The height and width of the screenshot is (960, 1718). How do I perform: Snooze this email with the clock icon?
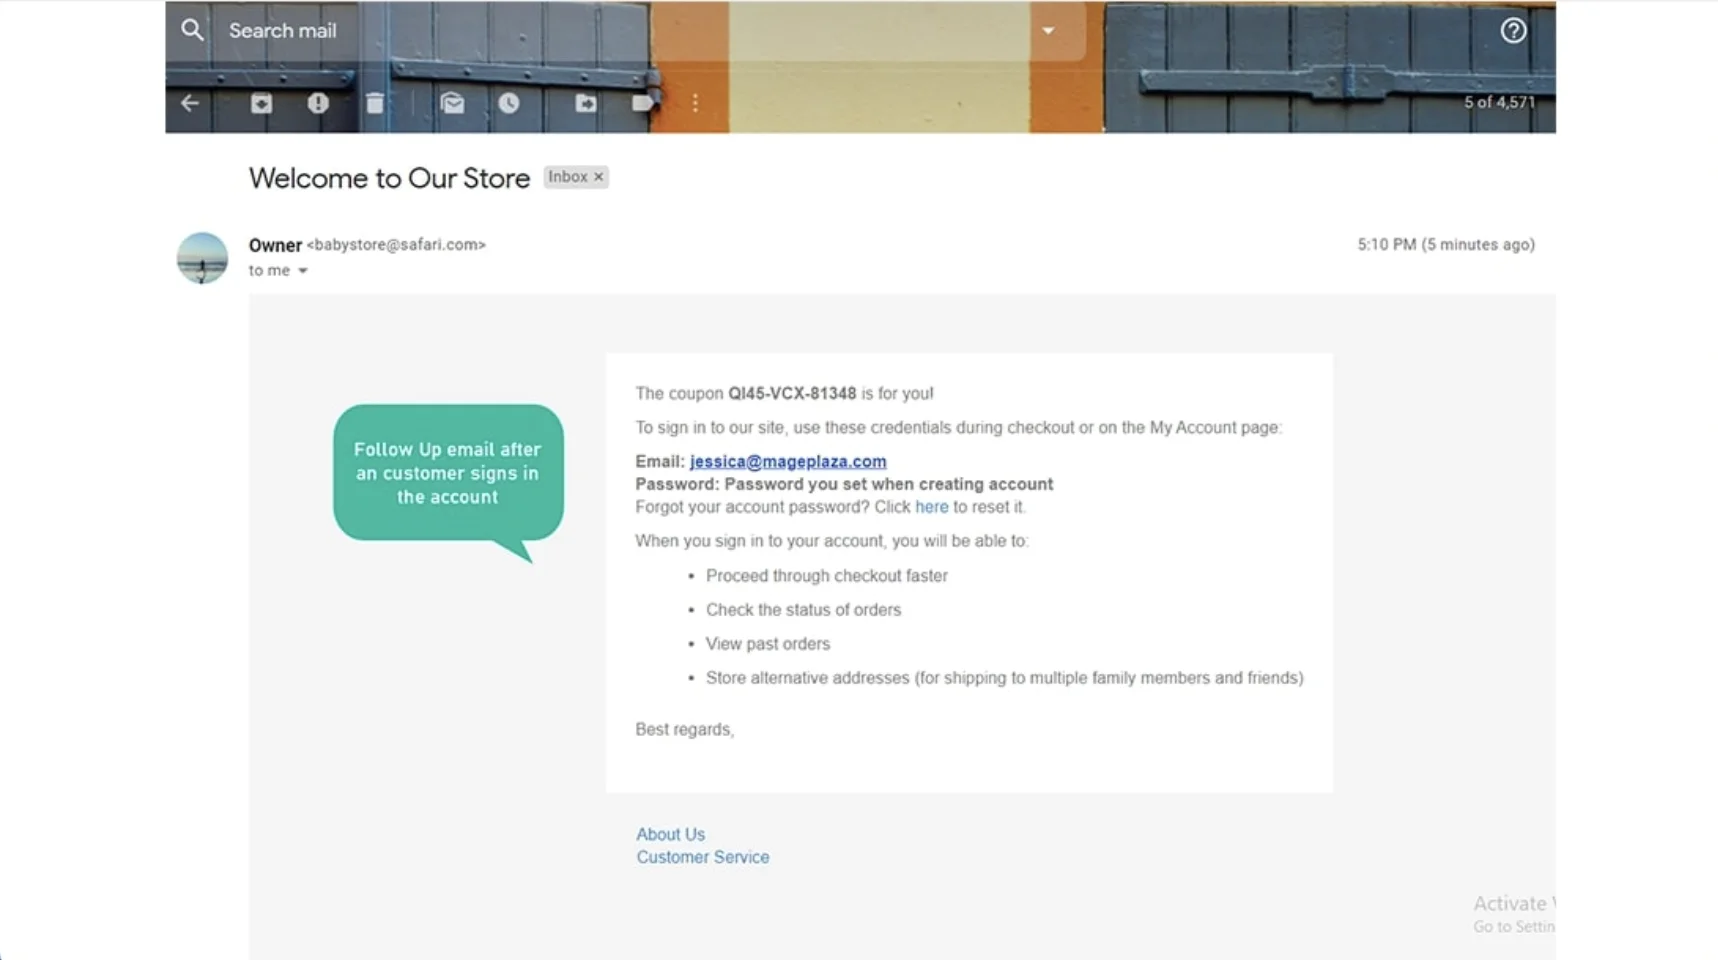pos(509,103)
